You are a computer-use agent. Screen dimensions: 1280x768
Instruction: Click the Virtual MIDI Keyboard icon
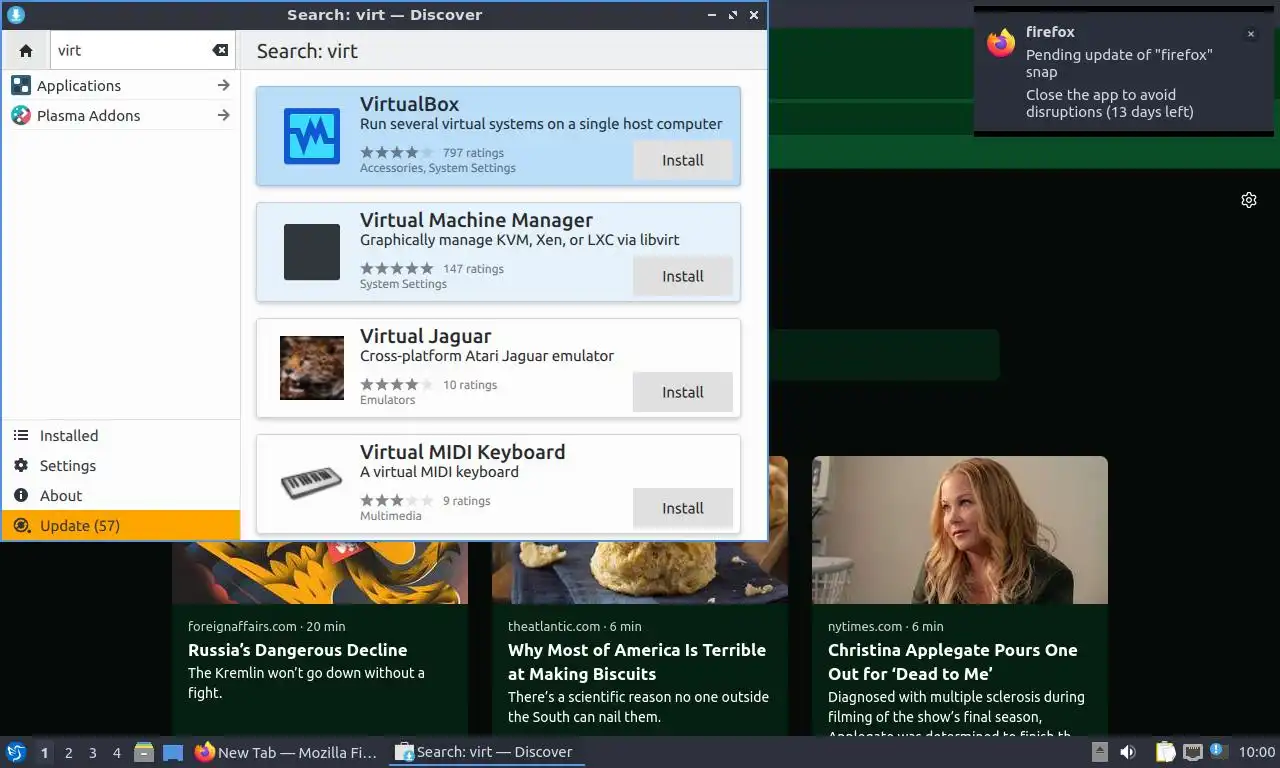tap(312, 484)
